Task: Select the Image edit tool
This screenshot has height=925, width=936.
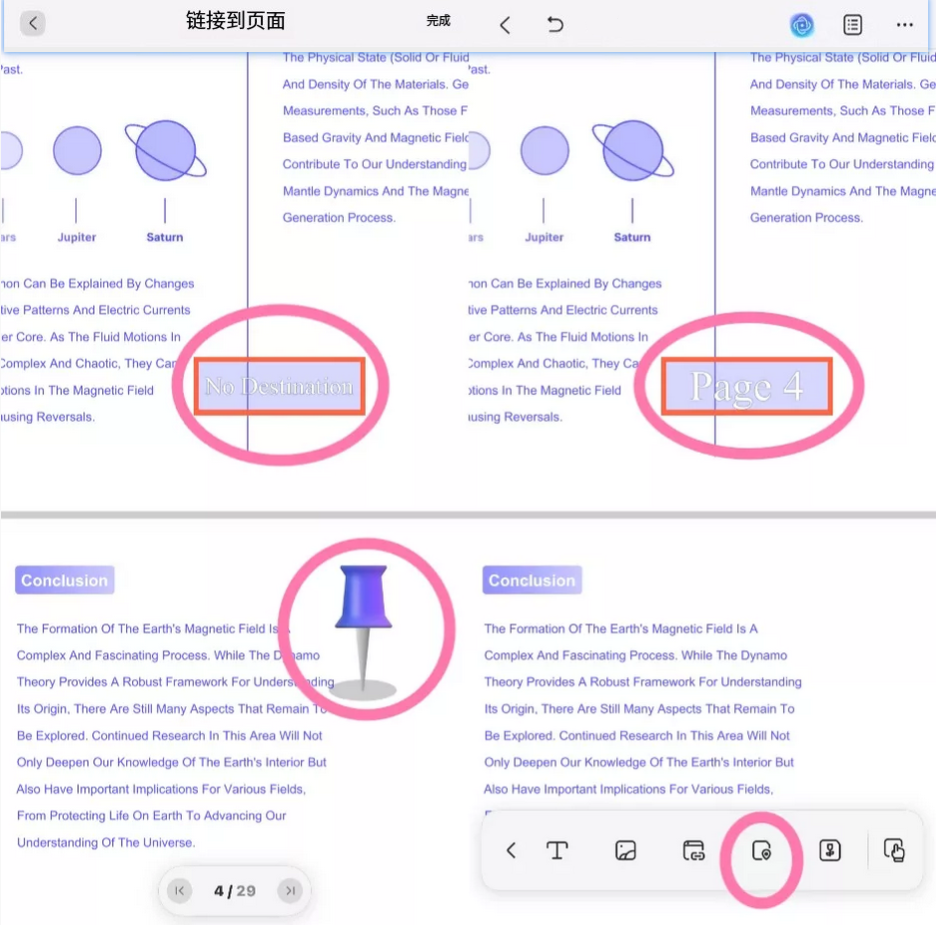Action: [626, 851]
